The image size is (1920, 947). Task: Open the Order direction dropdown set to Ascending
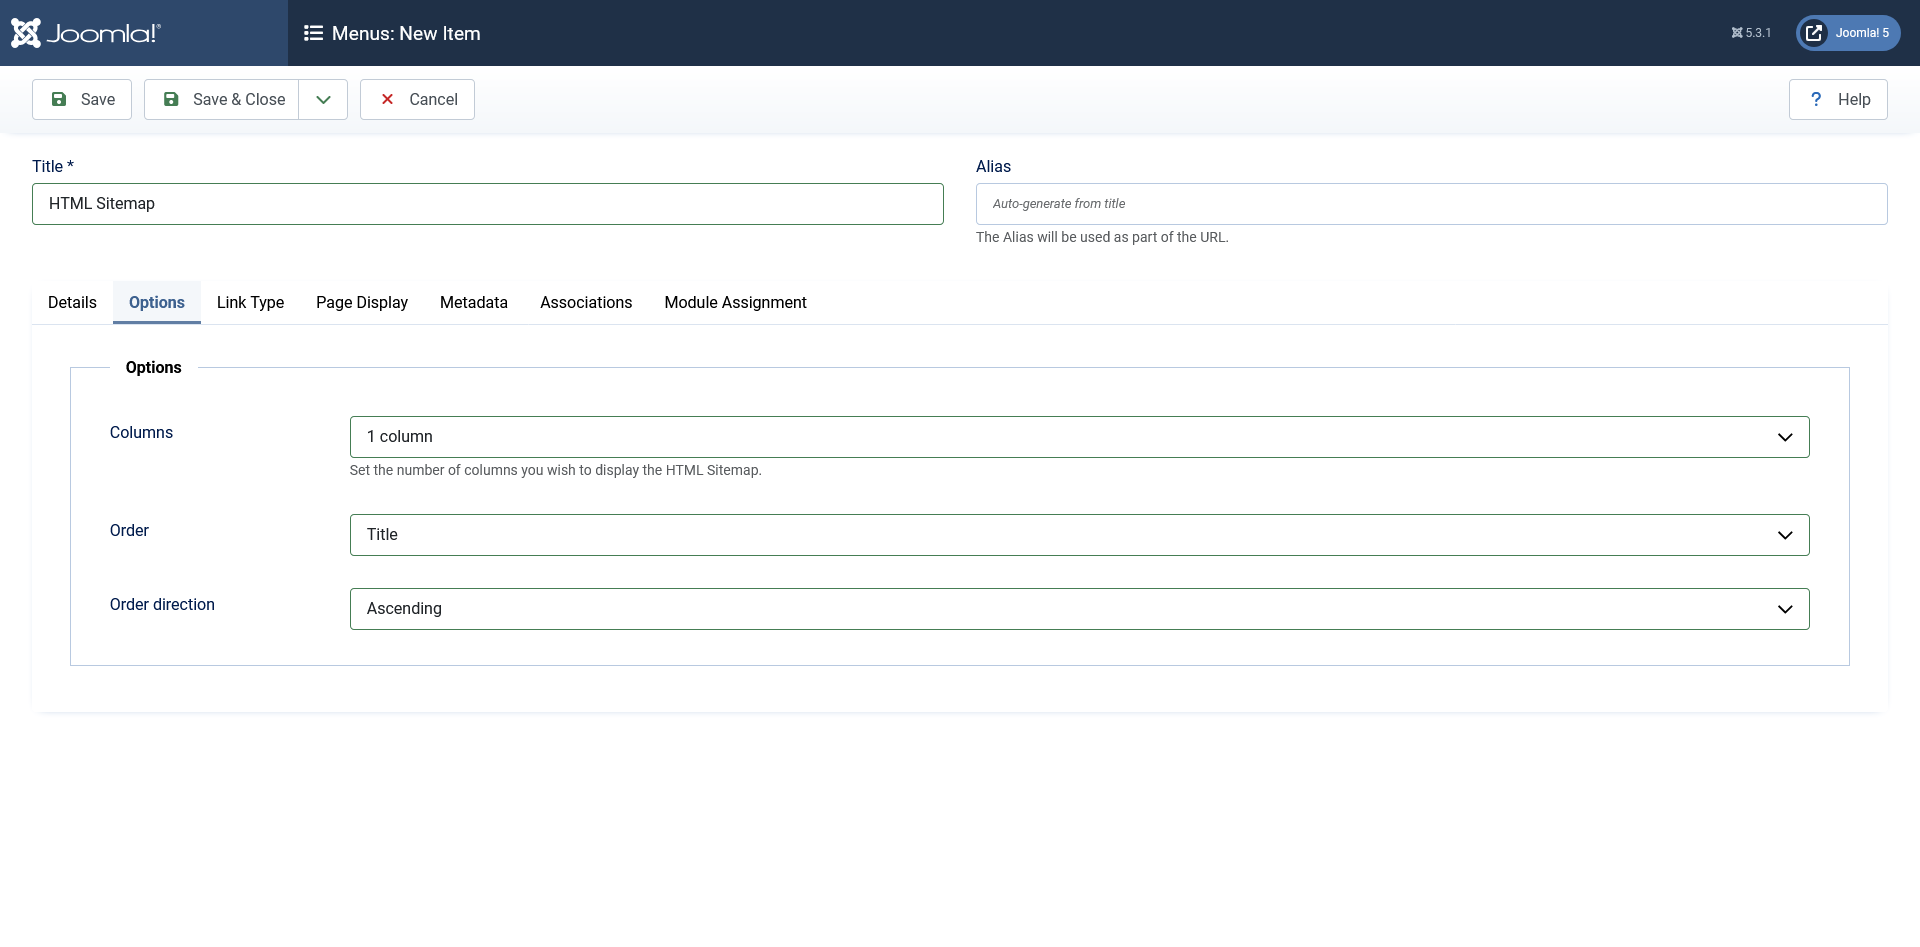(x=1079, y=609)
